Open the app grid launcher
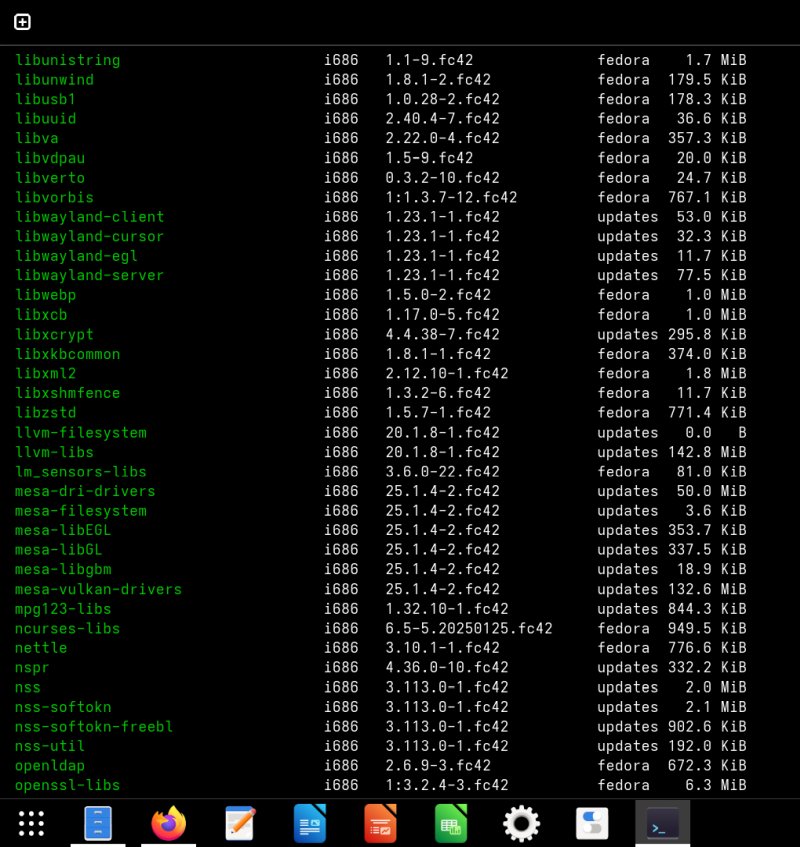800x847 pixels. pos(31,822)
